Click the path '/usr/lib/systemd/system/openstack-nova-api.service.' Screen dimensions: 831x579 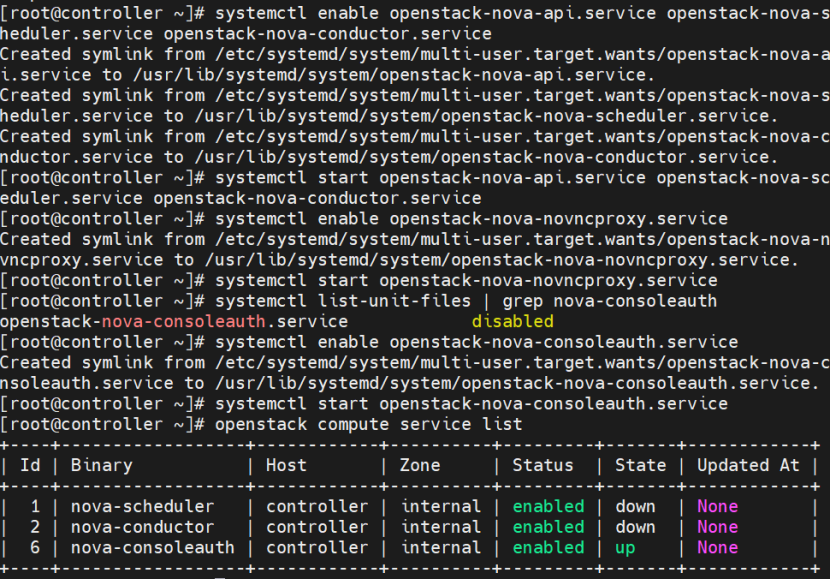point(394,75)
